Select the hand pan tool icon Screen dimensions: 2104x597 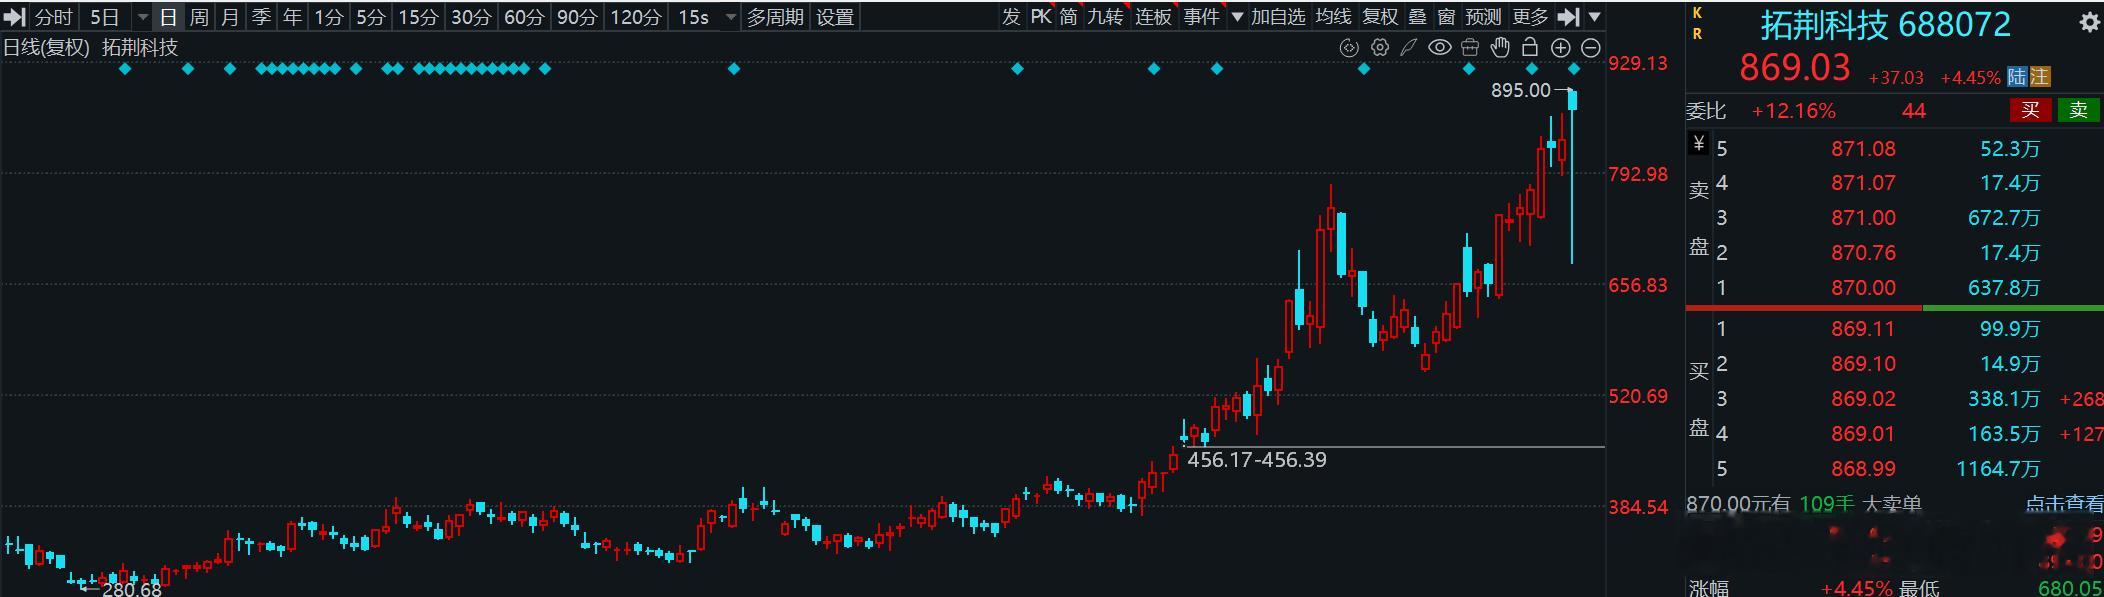[x=1500, y=47]
